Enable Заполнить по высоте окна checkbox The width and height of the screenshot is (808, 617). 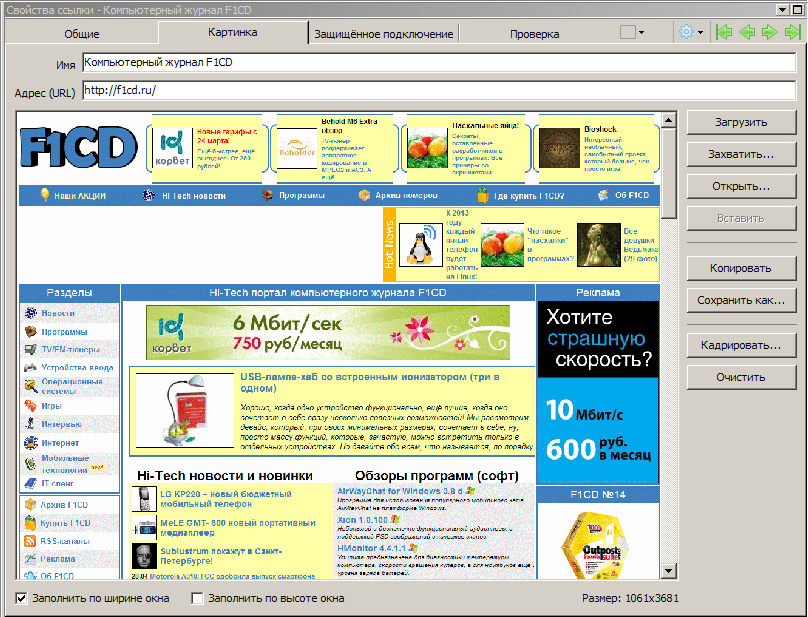point(197,598)
